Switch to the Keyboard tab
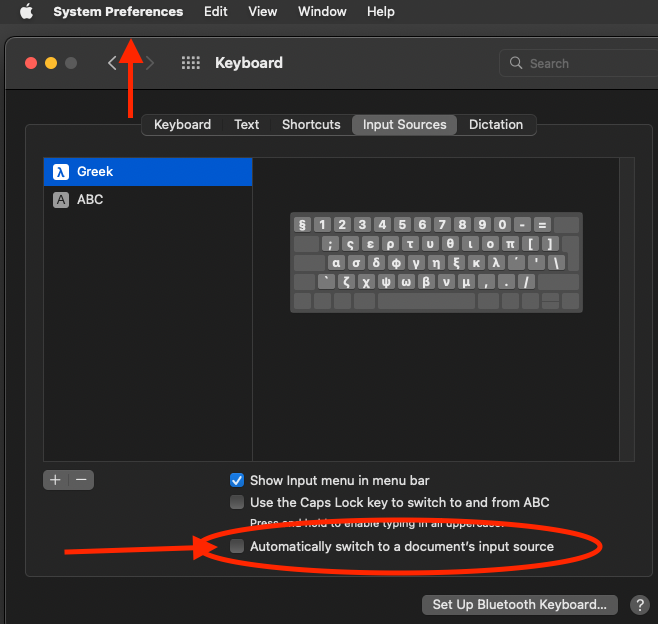This screenshot has height=624, width=658. click(182, 125)
